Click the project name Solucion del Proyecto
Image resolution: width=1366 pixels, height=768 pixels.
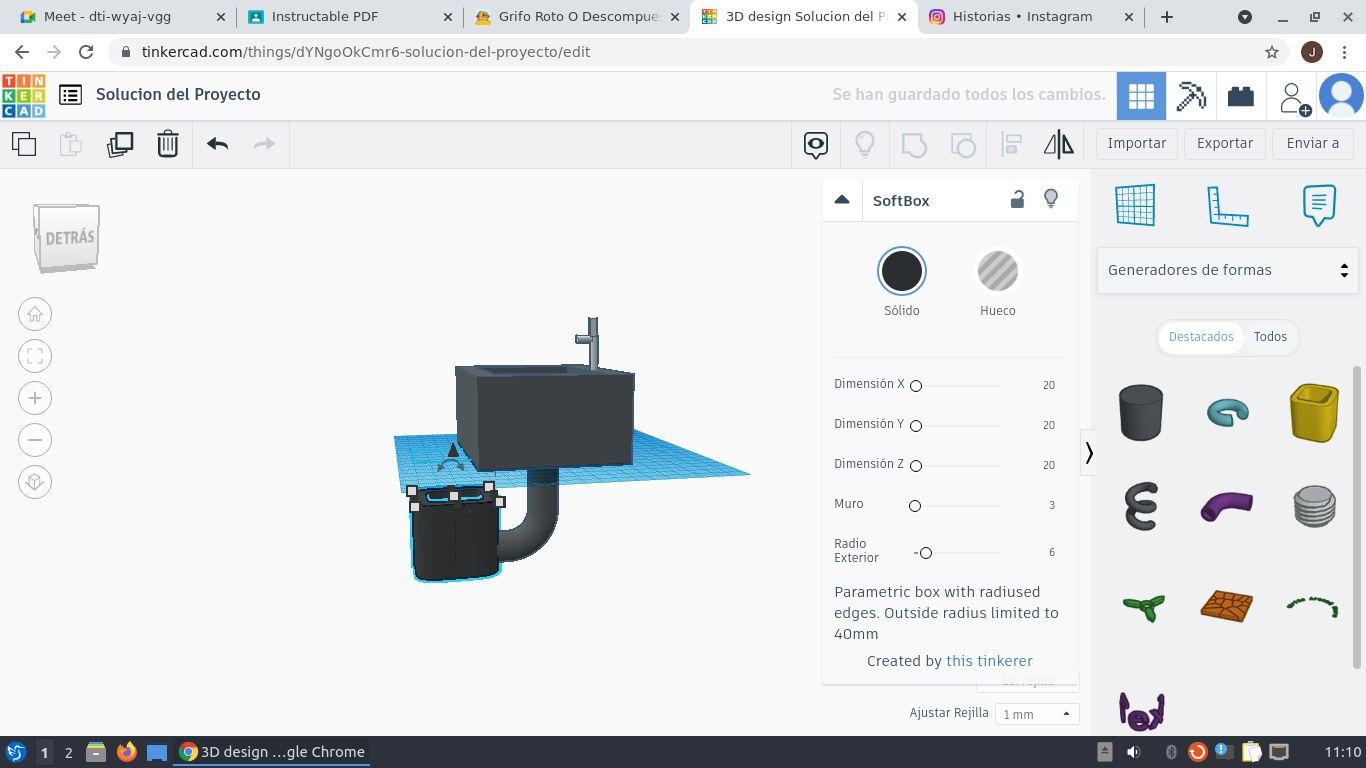(x=178, y=95)
